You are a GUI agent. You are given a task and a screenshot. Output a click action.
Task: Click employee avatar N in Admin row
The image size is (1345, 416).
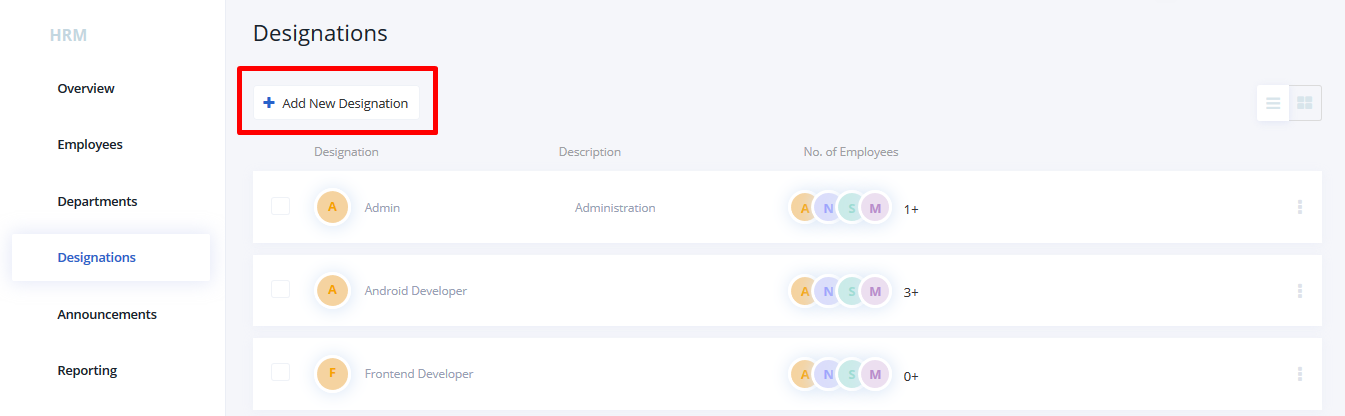(827, 208)
